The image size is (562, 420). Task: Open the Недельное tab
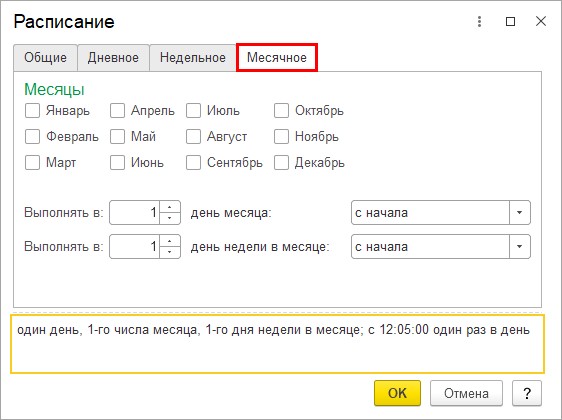(193, 58)
